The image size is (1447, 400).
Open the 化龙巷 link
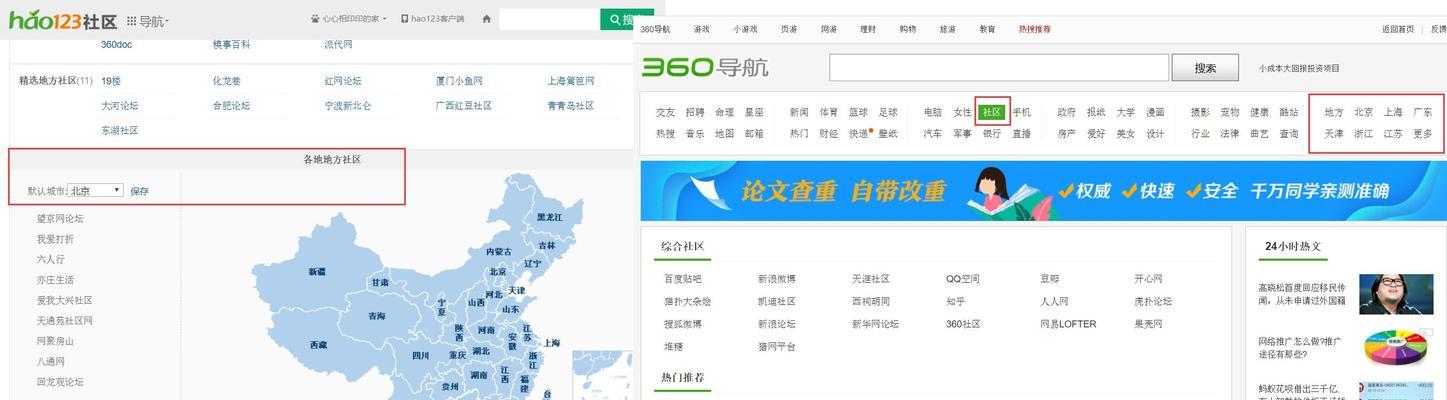(x=227, y=81)
